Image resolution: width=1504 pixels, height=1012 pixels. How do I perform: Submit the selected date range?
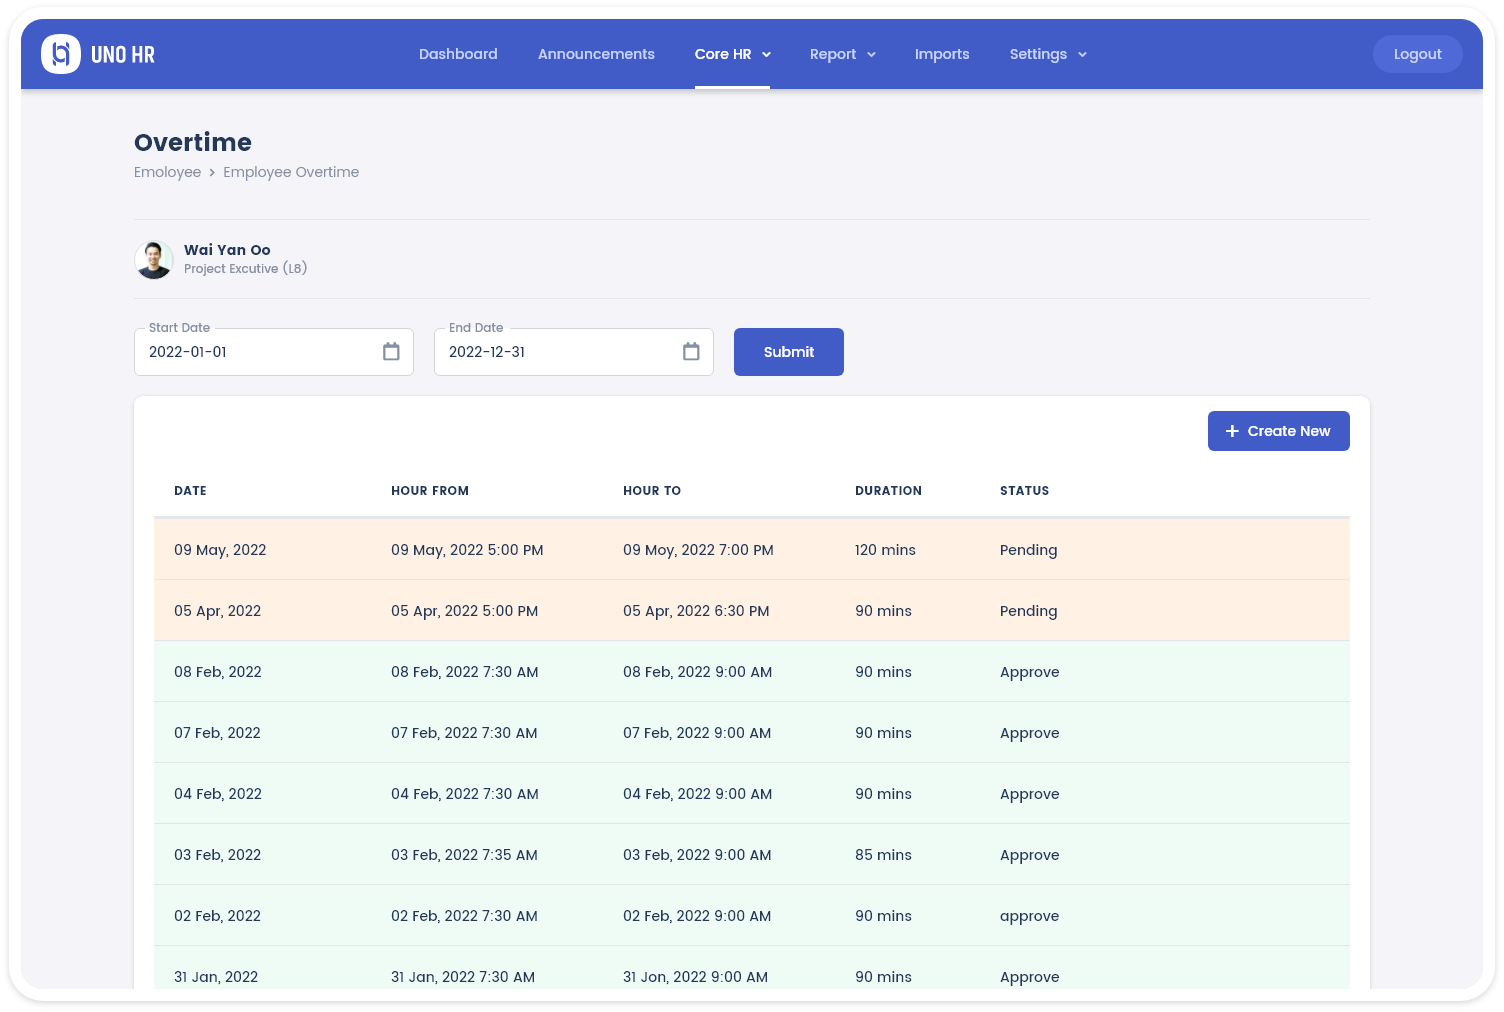click(x=788, y=352)
